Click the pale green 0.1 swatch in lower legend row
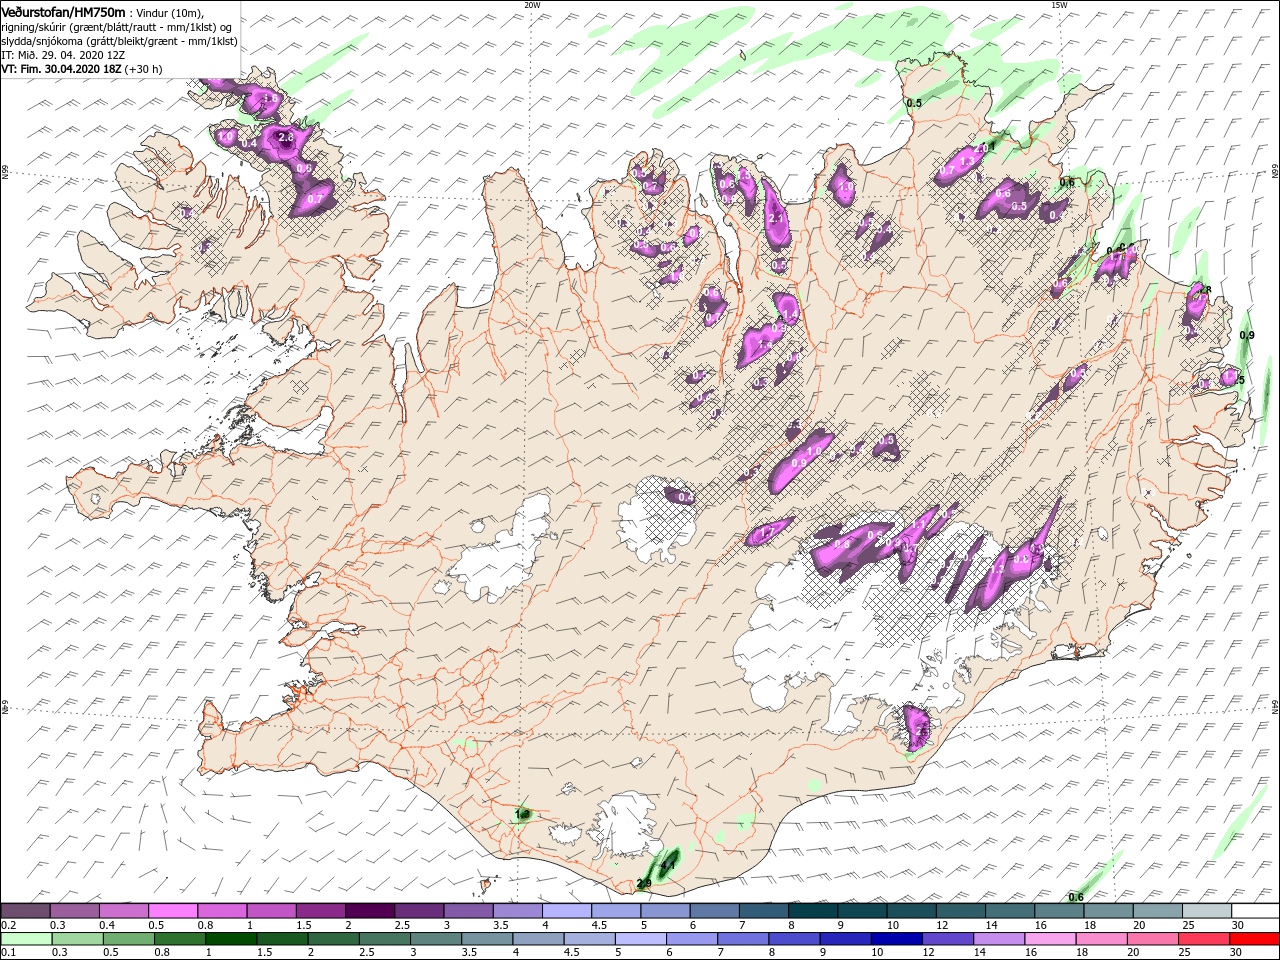 click(25, 939)
